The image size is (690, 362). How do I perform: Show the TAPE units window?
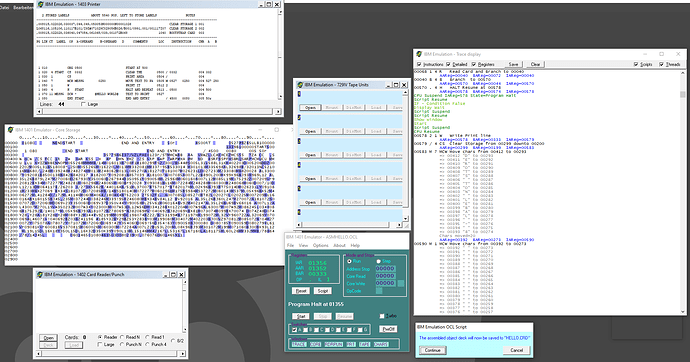[364, 344]
